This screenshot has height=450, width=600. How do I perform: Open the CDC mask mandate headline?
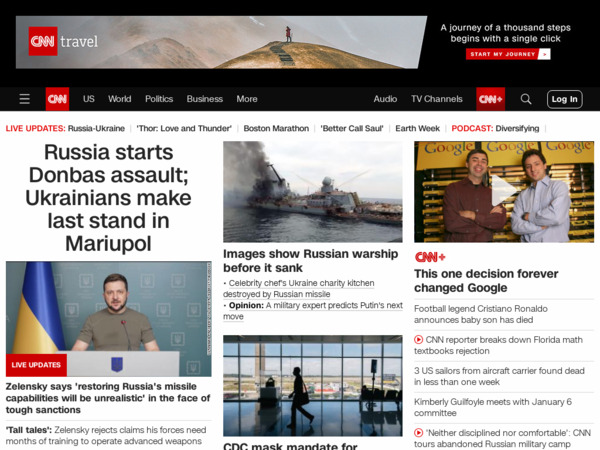pos(290,446)
